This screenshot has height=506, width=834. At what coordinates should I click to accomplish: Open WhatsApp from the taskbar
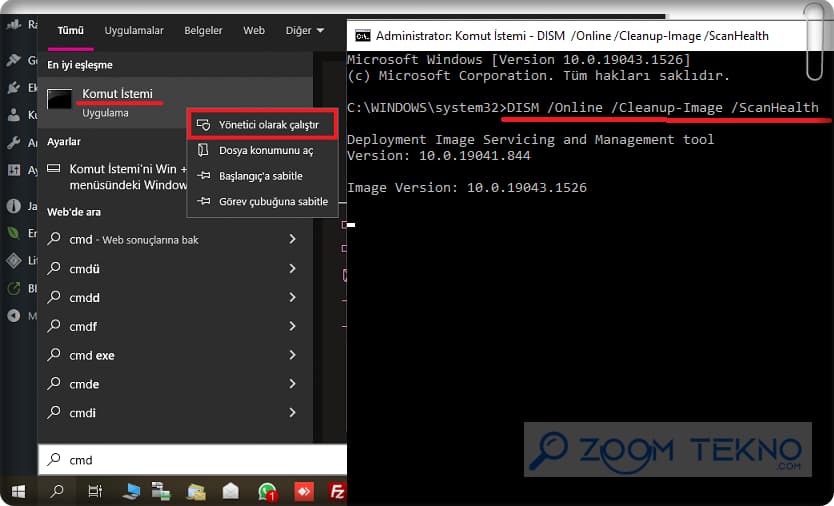(x=267, y=492)
